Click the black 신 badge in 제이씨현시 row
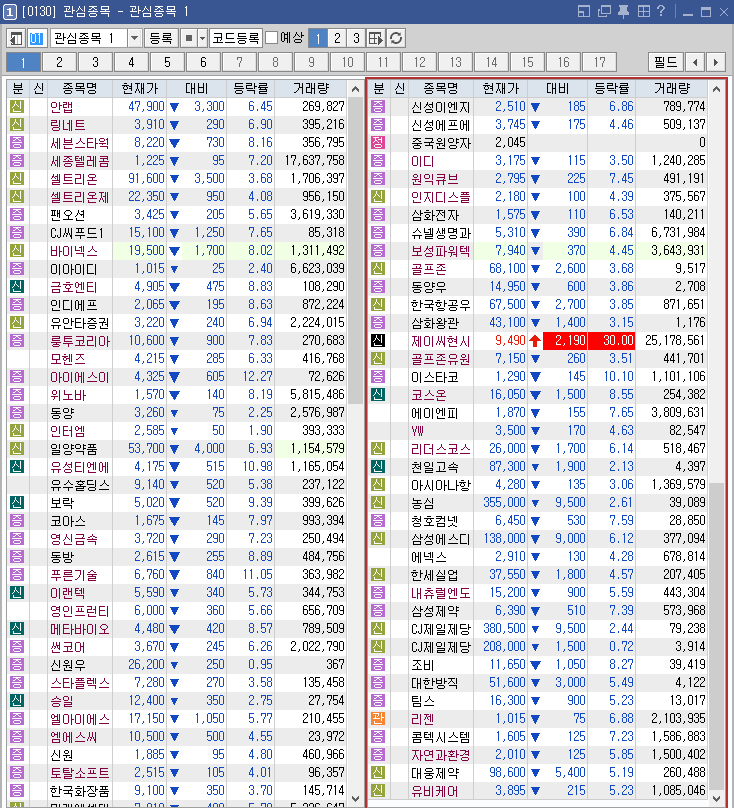 [378, 341]
